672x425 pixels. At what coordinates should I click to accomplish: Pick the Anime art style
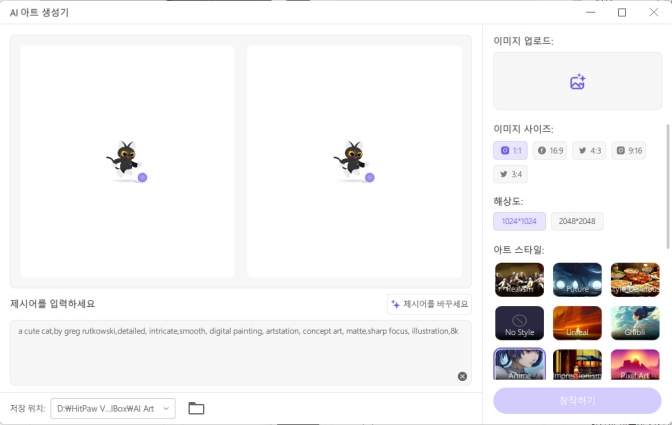[519, 364]
